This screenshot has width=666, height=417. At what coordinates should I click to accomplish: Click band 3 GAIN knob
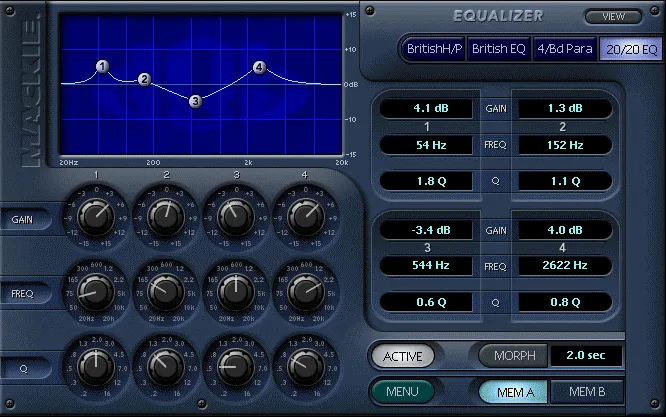pyautogui.click(x=236, y=217)
